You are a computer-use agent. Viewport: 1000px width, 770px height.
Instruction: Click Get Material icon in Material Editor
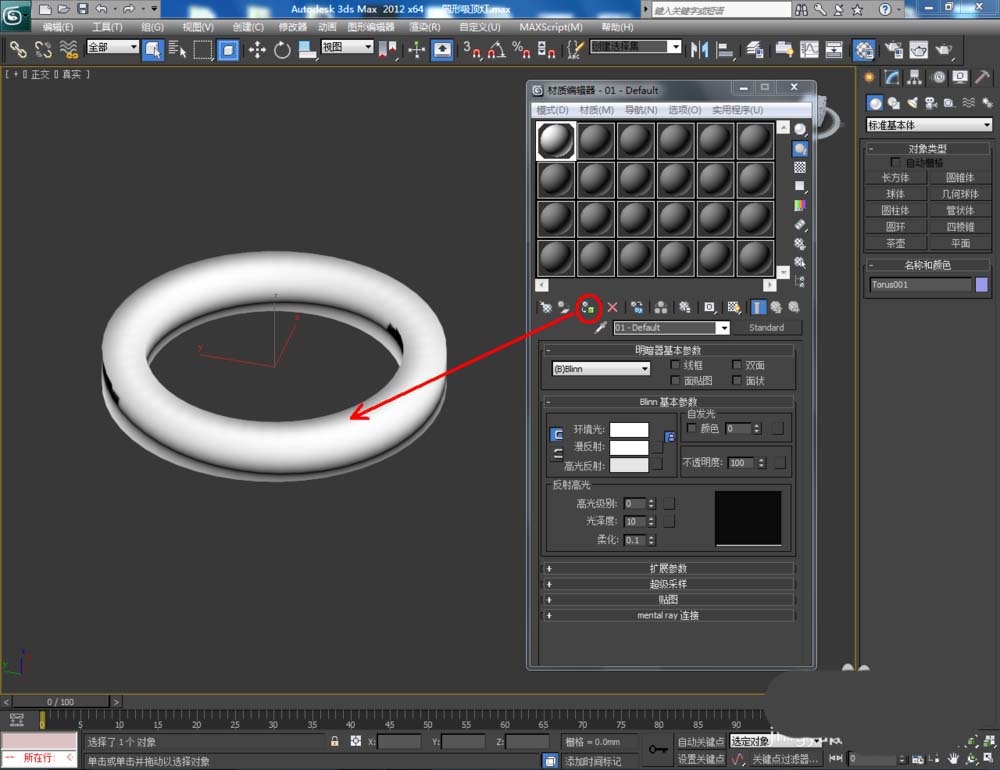click(x=546, y=308)
